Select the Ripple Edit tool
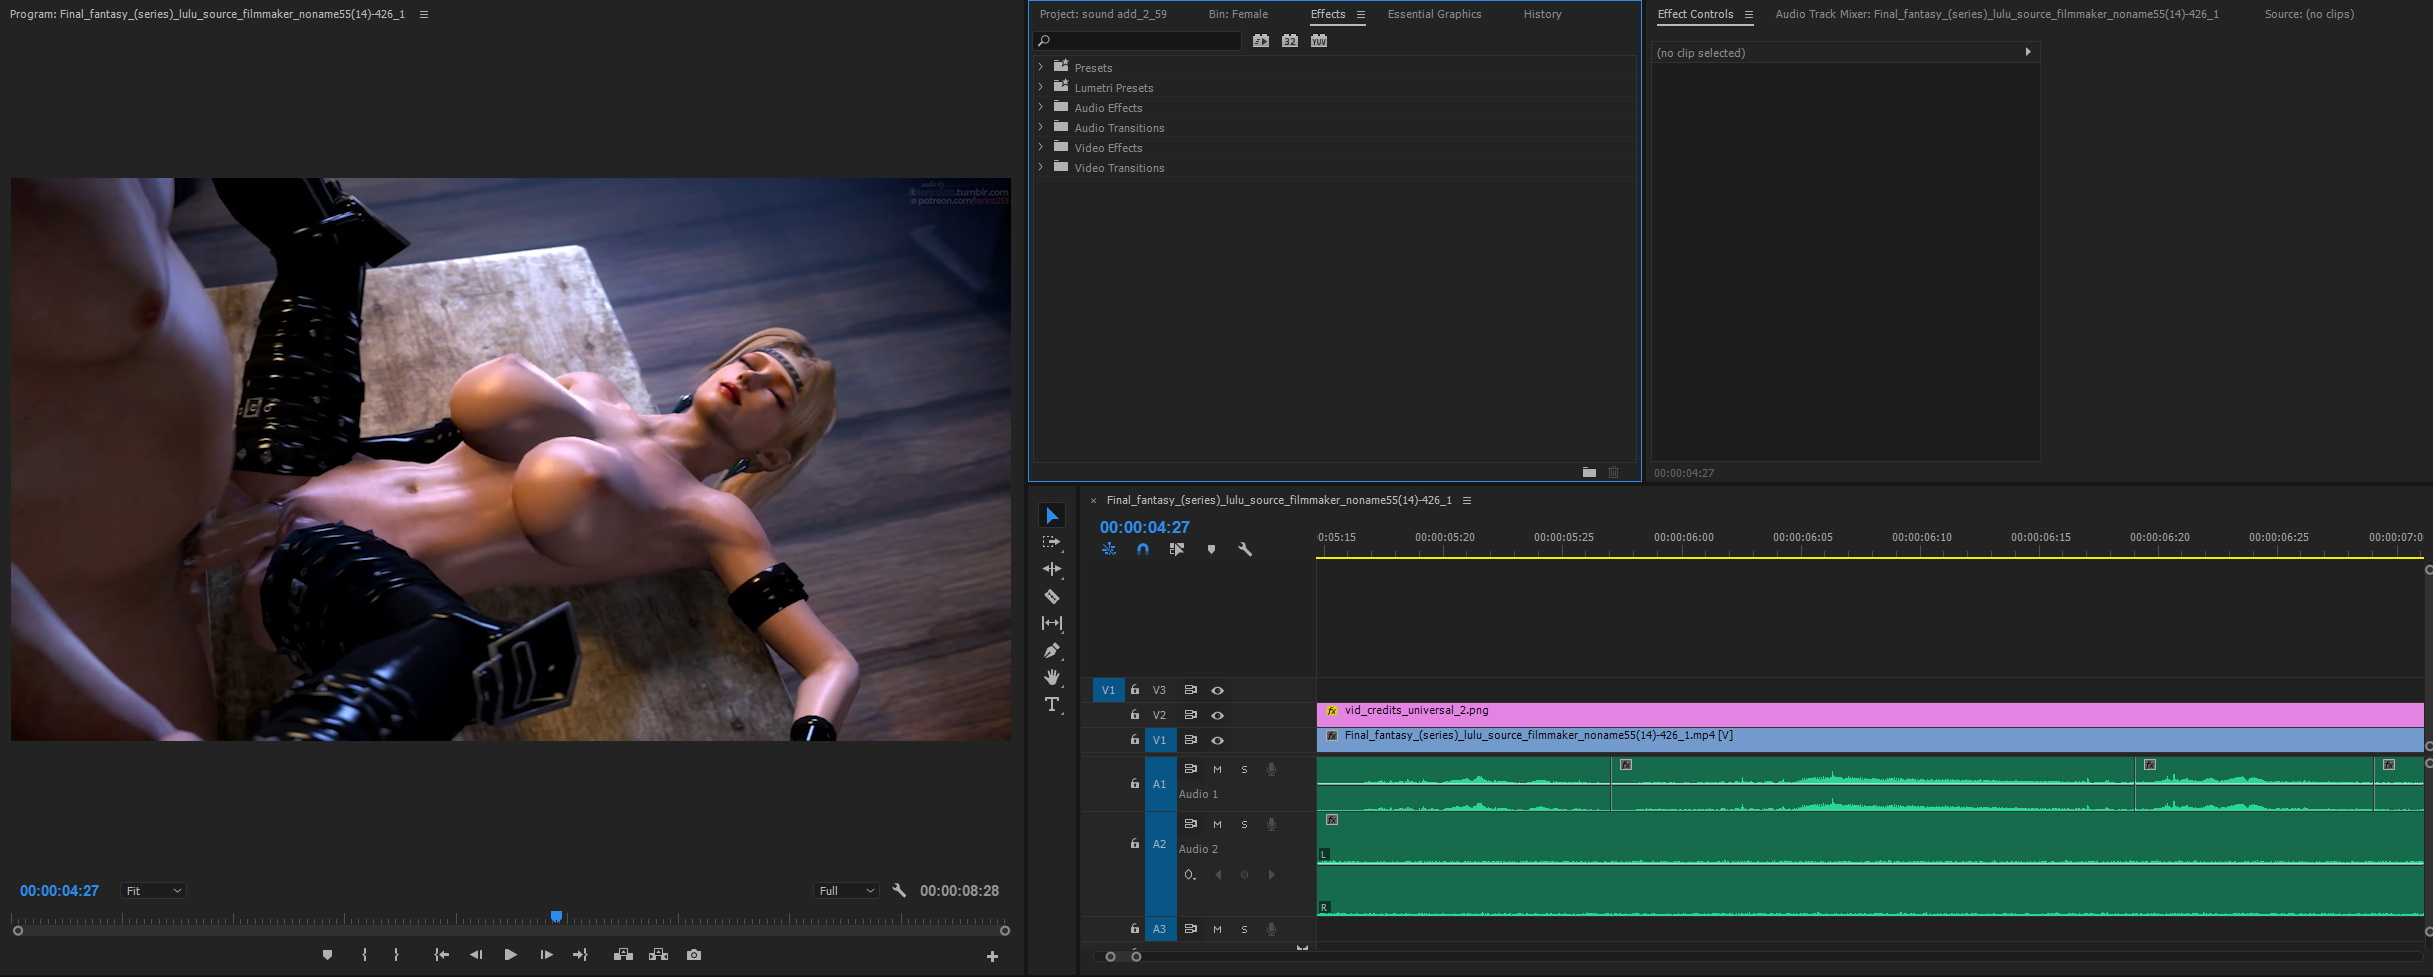2433x977 pixels. pos(1052,569)
